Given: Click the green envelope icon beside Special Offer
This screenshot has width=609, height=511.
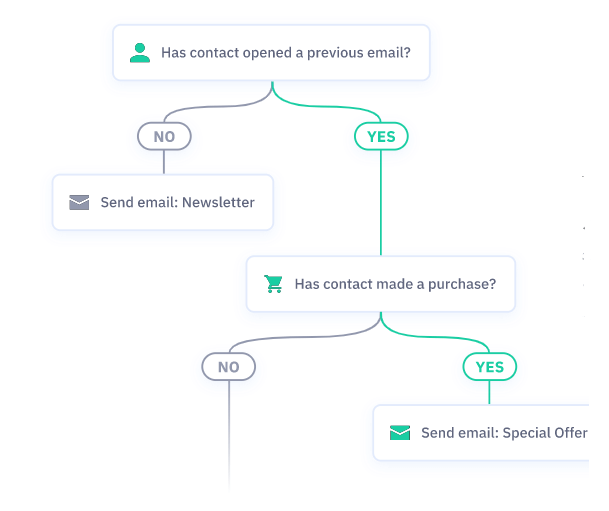Looking at the screenshot, I should pos(400,433).
